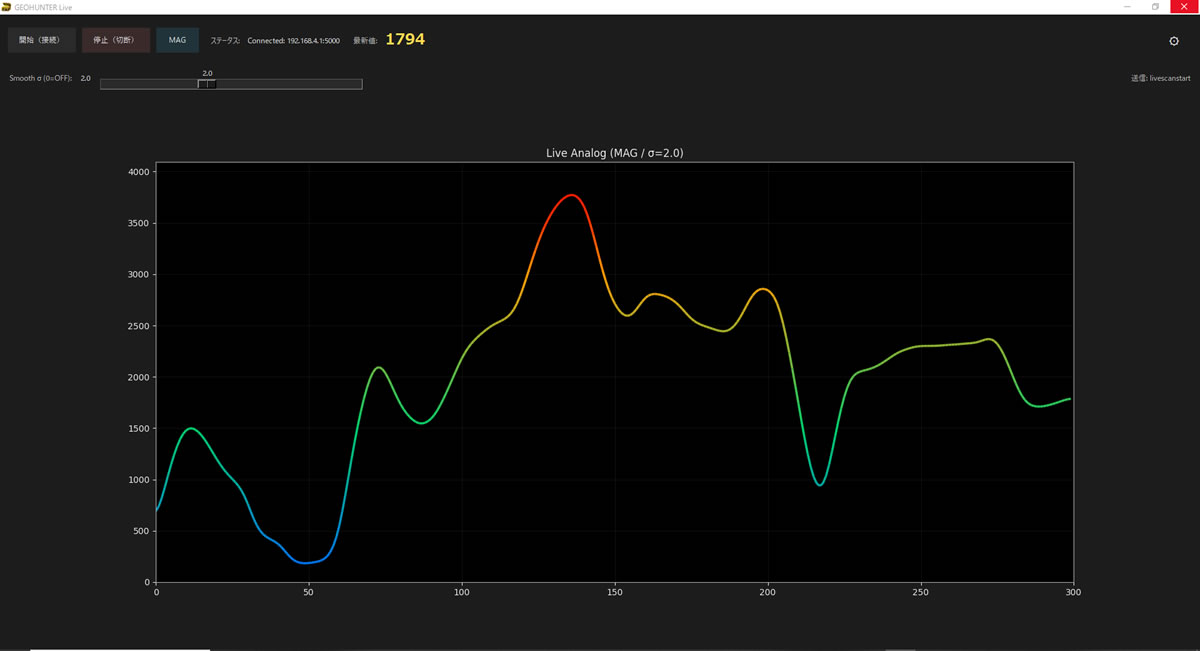
Task: Click the status text Connected: 192.168.4.1:5000
Action: pyautogui.click(x=293, y=41)
